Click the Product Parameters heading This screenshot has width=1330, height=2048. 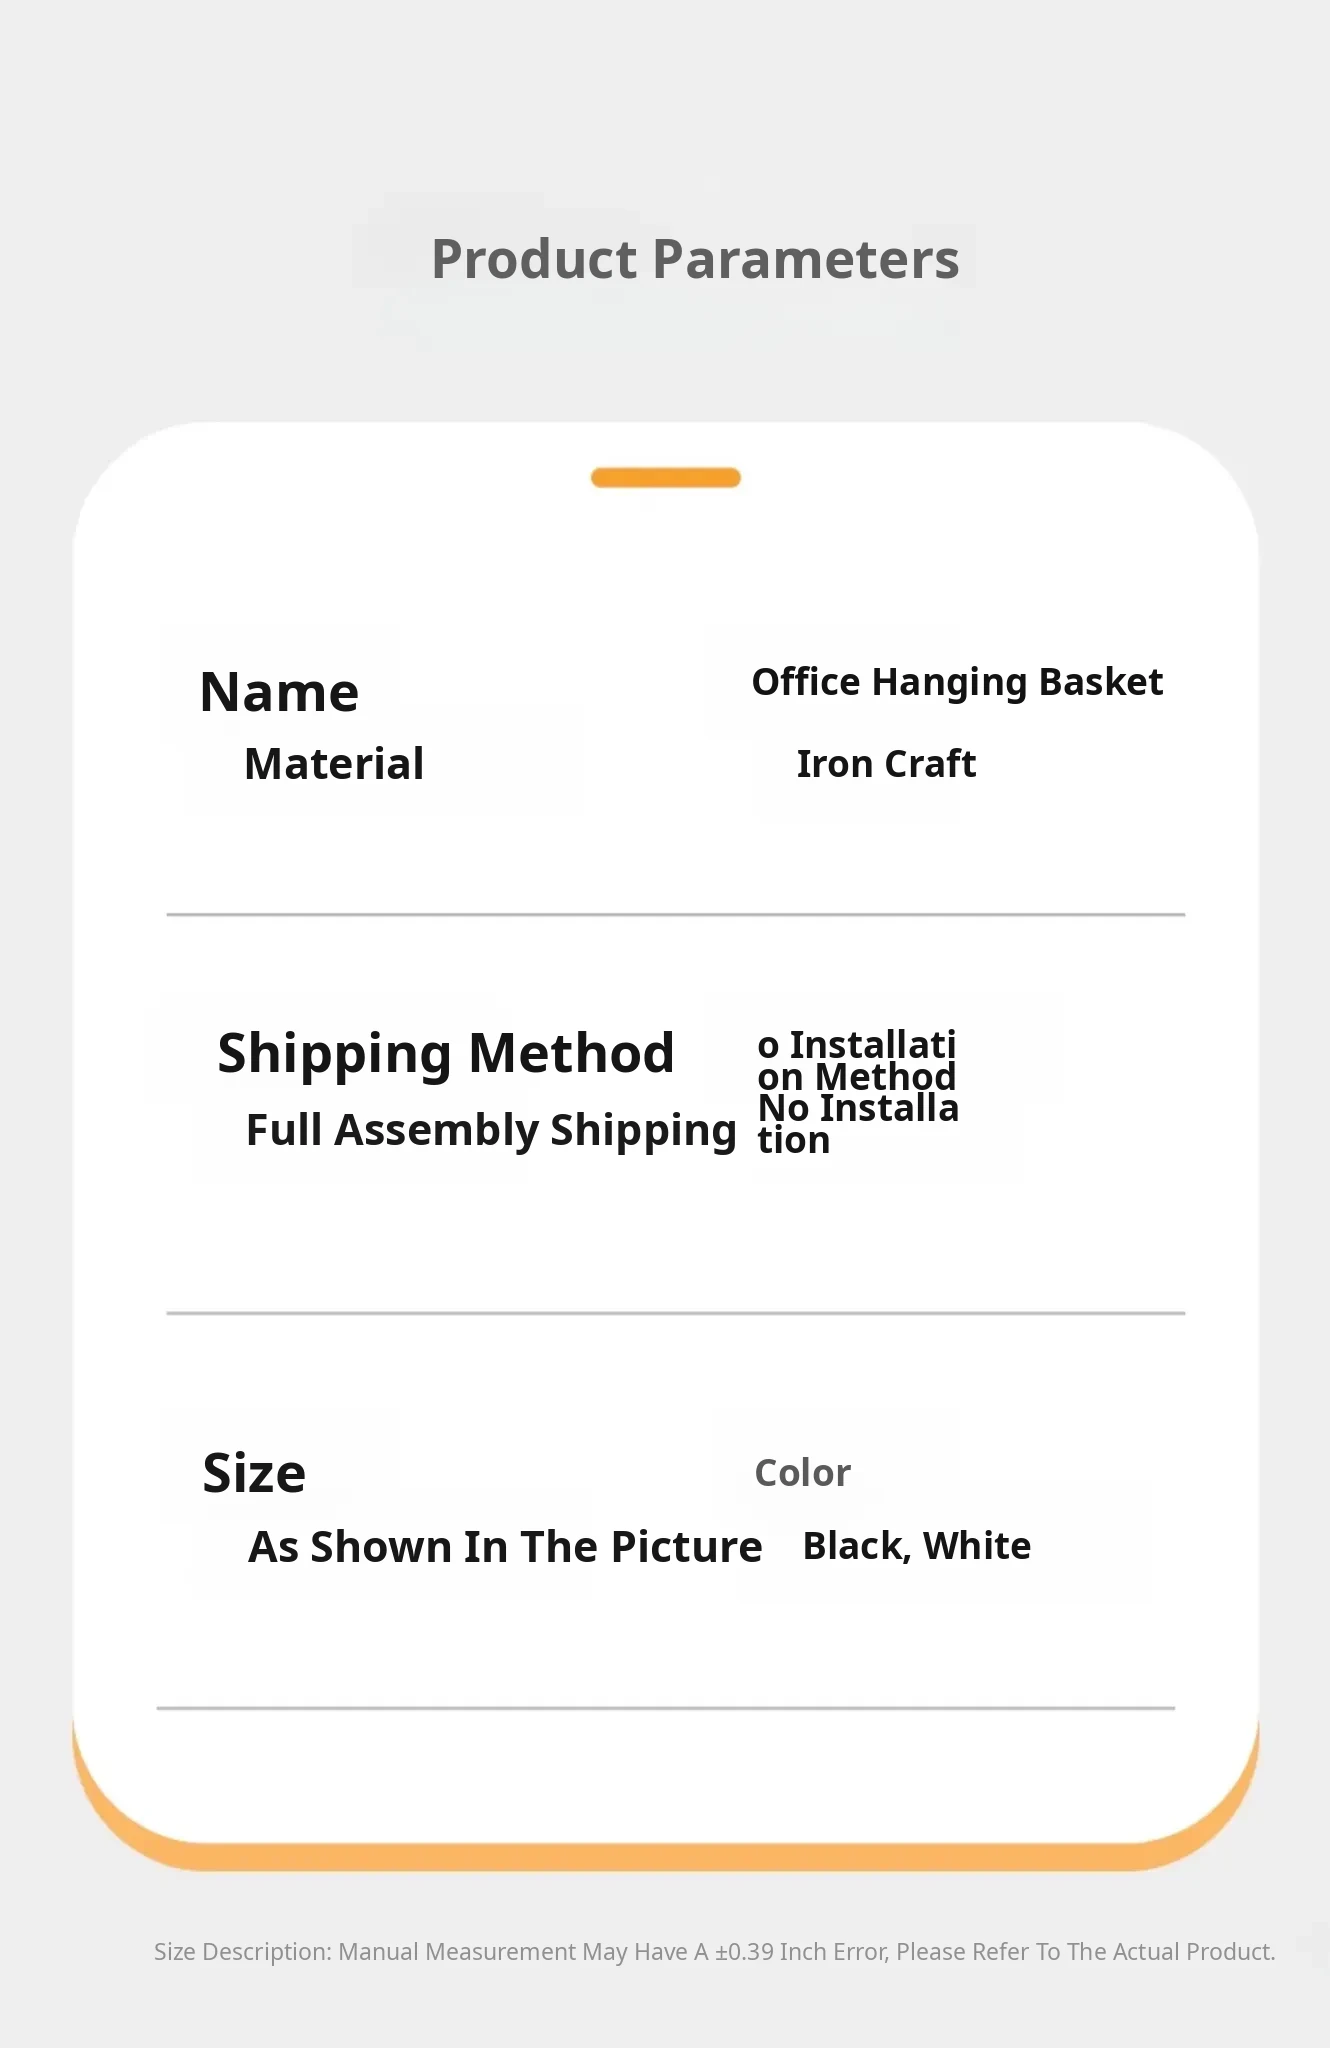pyautogui.click(x=695, y=260)
